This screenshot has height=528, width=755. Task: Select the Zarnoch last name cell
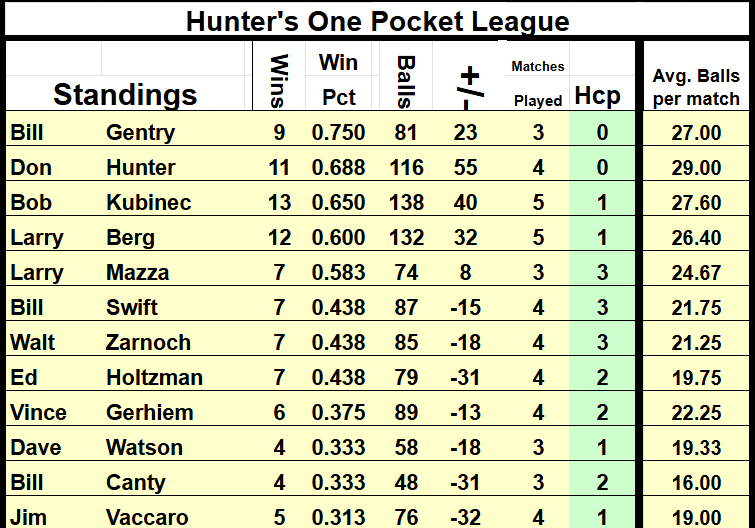pos(148,342)
